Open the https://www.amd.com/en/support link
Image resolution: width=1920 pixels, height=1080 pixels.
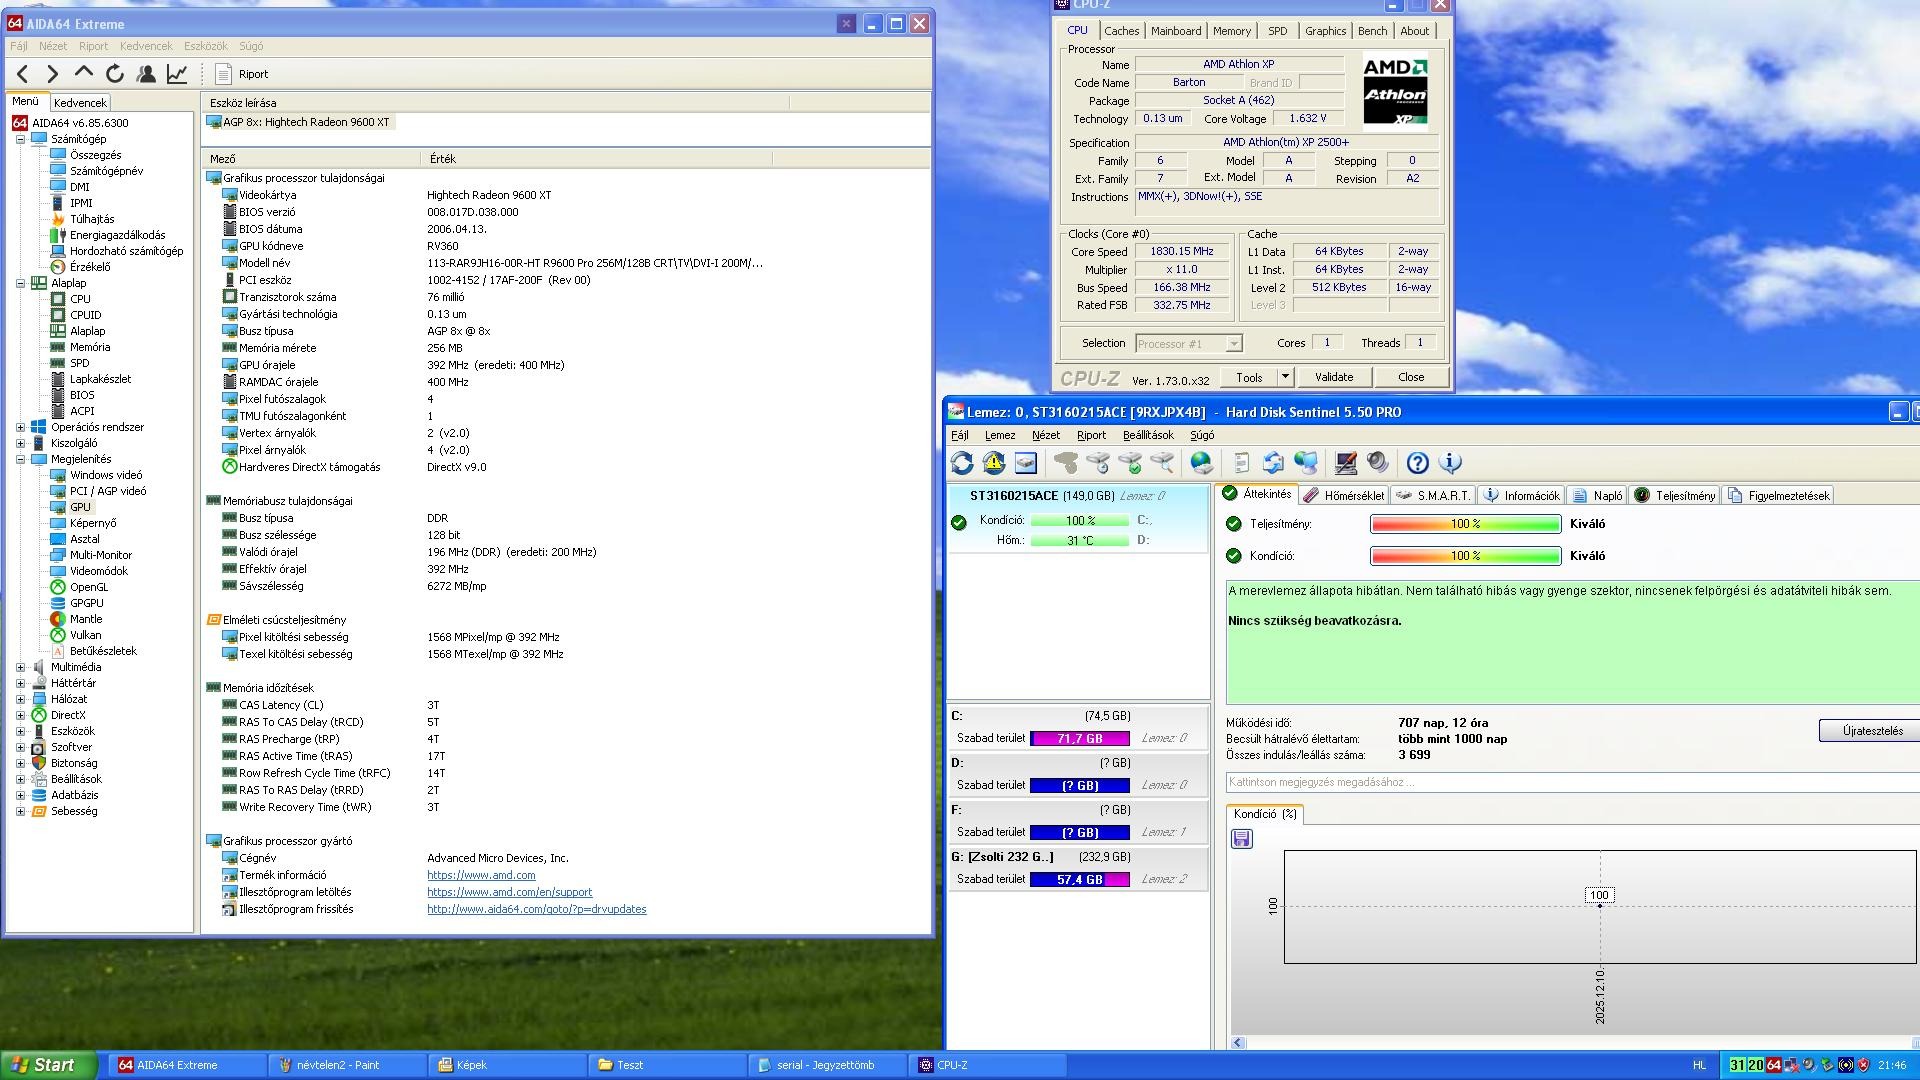pos(509,892)
